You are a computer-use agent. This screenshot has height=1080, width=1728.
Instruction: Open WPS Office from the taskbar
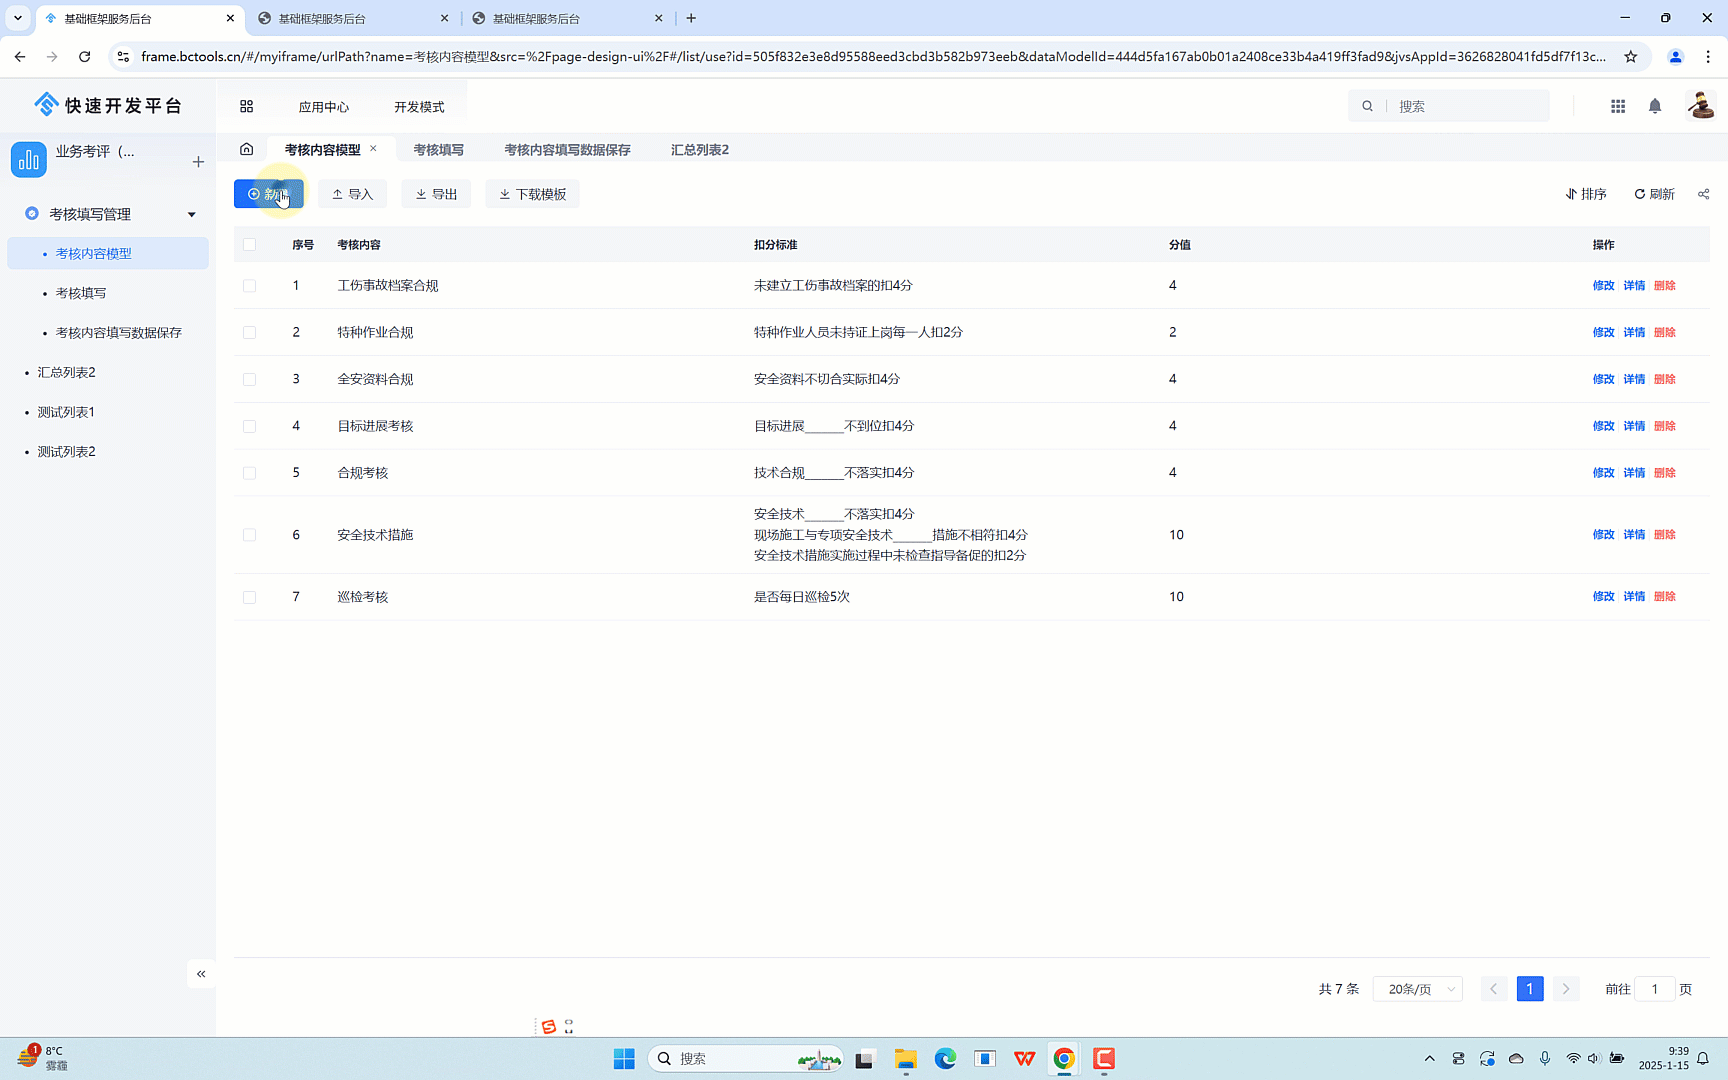point(1025,1059)
